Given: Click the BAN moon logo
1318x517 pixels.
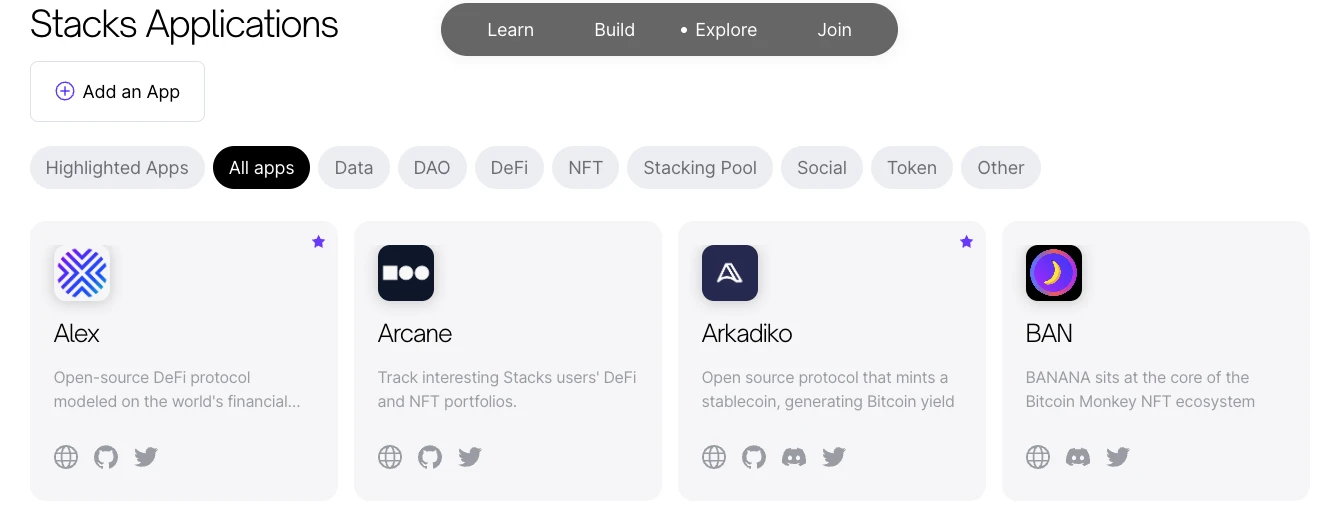Looking at the screenshot, I should (1054, 273).
